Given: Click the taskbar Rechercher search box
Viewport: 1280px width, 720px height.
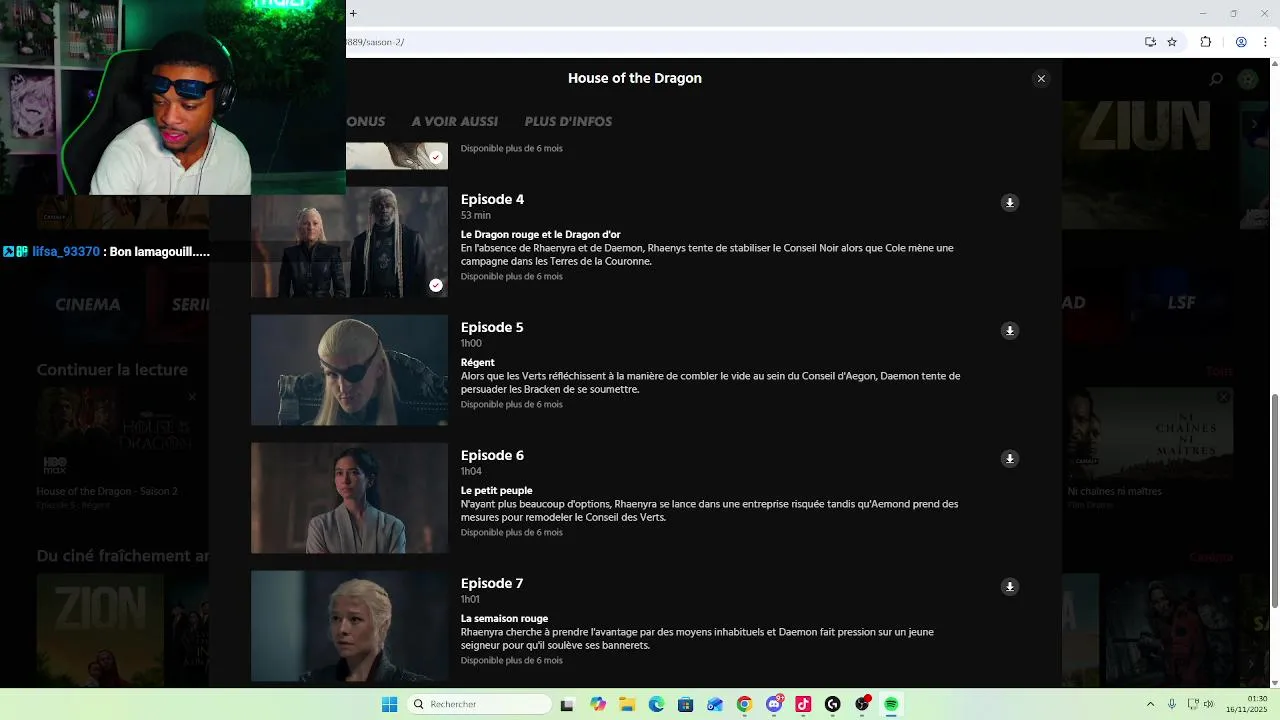Looking at the screenshot, I should click(480, 704).
